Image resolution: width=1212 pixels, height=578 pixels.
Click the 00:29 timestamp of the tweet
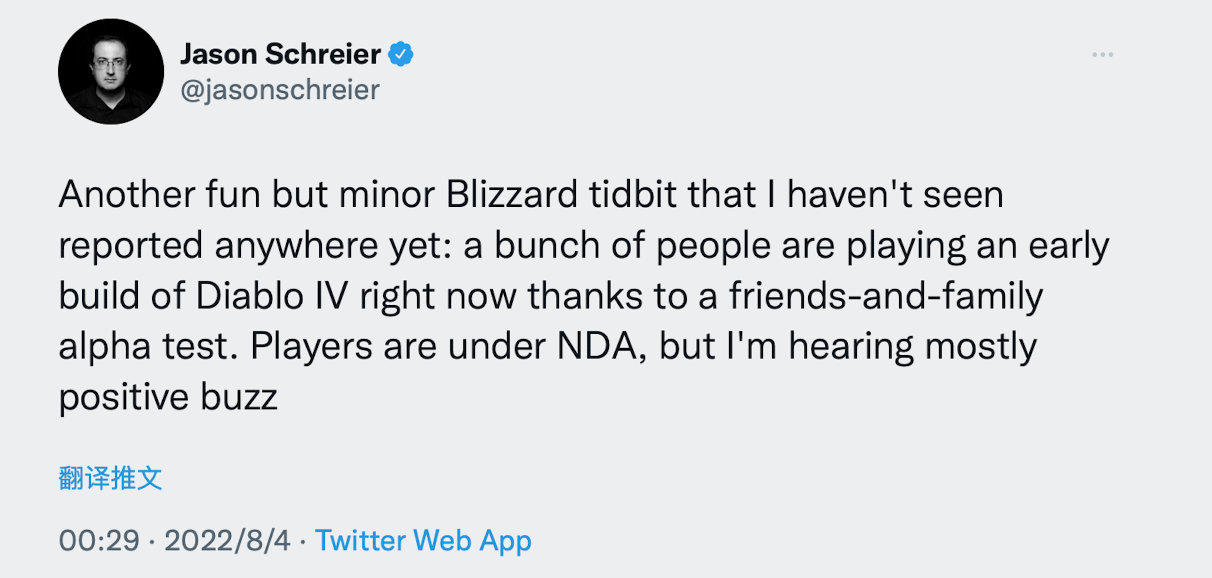click(x=98, y=541)
